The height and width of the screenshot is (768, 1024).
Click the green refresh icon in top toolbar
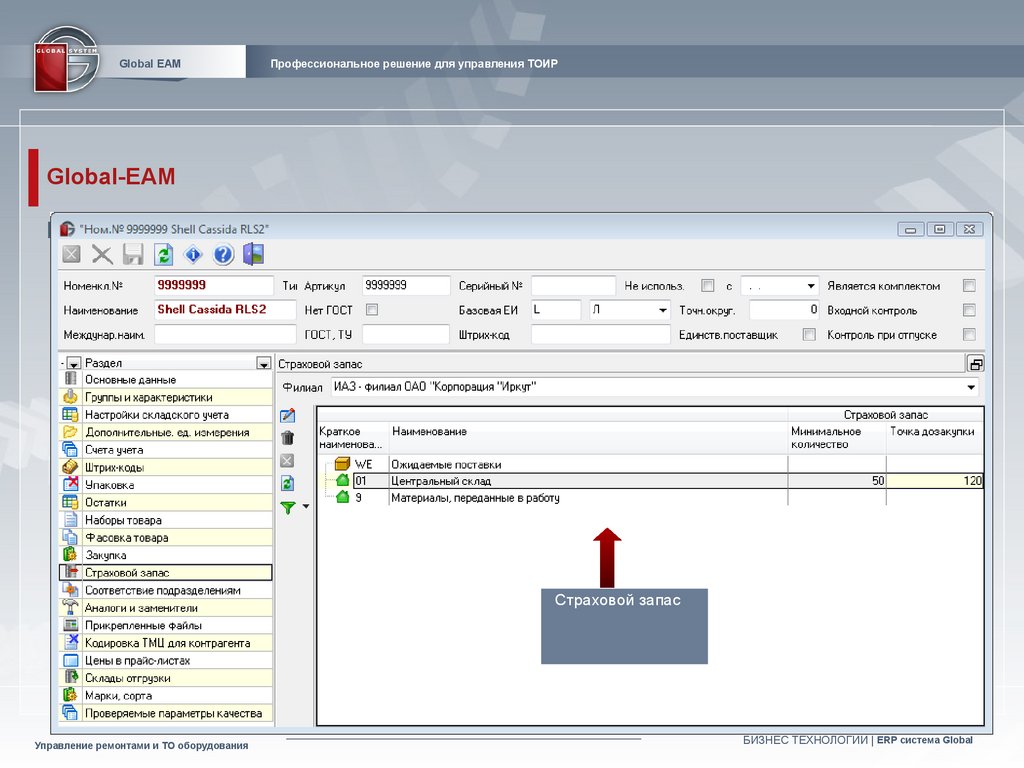click(x=163, y=255)
